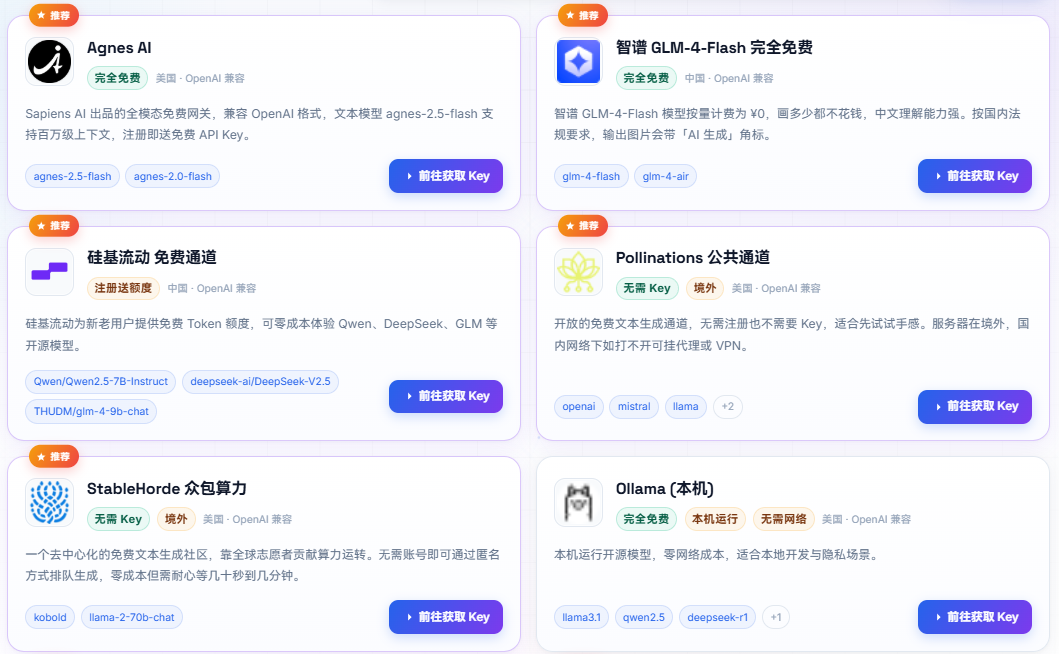The width and height of the screenshot is (1059, 654).
Task: Click the 完全免费 badge on Agnes AI
Action: click(118, 78)
